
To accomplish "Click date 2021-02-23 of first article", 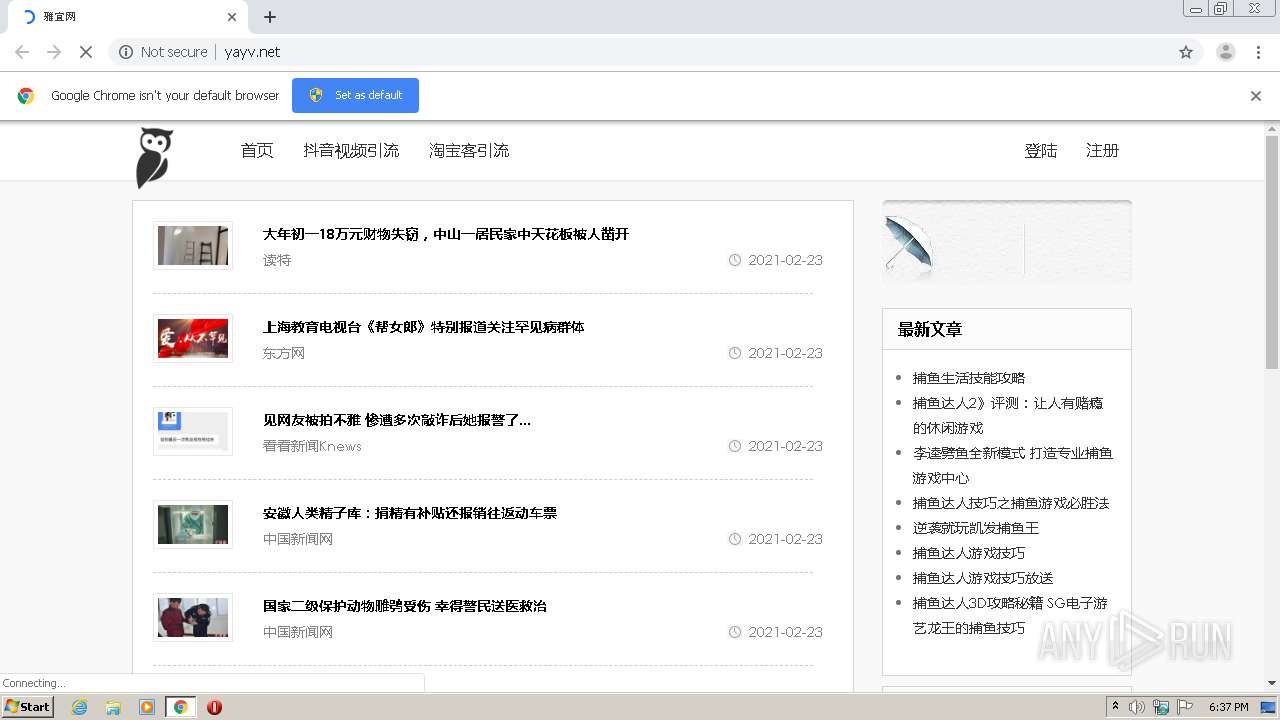I will (x=785, y=260).
